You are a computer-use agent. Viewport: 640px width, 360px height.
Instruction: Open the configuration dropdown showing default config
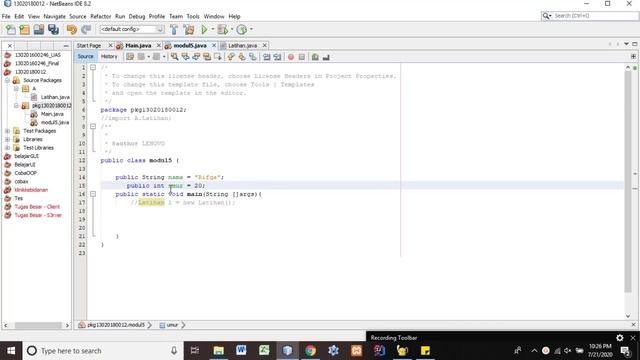tap(131, 29)
